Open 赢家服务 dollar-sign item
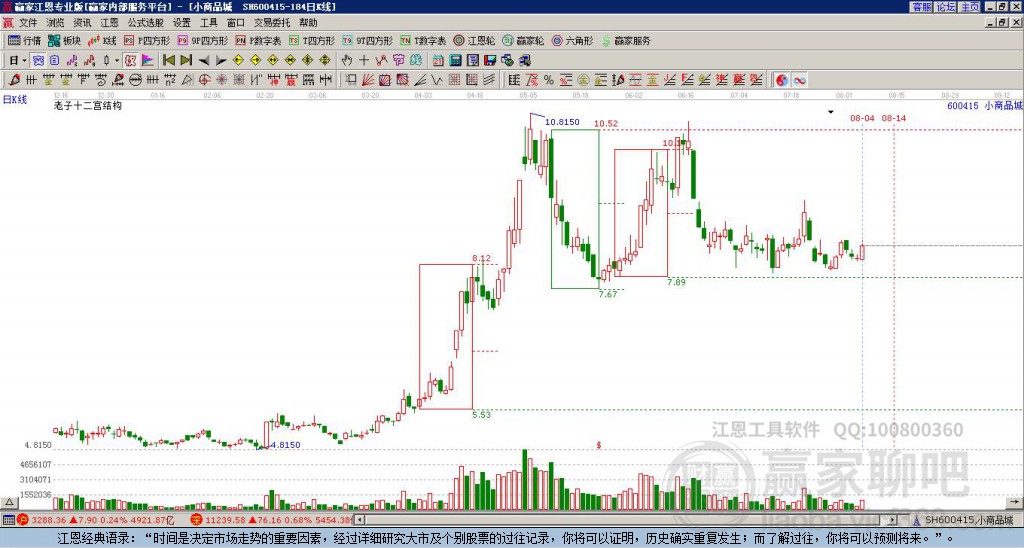1024x548 pixels. pyautogui.click(x=626, y=40)
